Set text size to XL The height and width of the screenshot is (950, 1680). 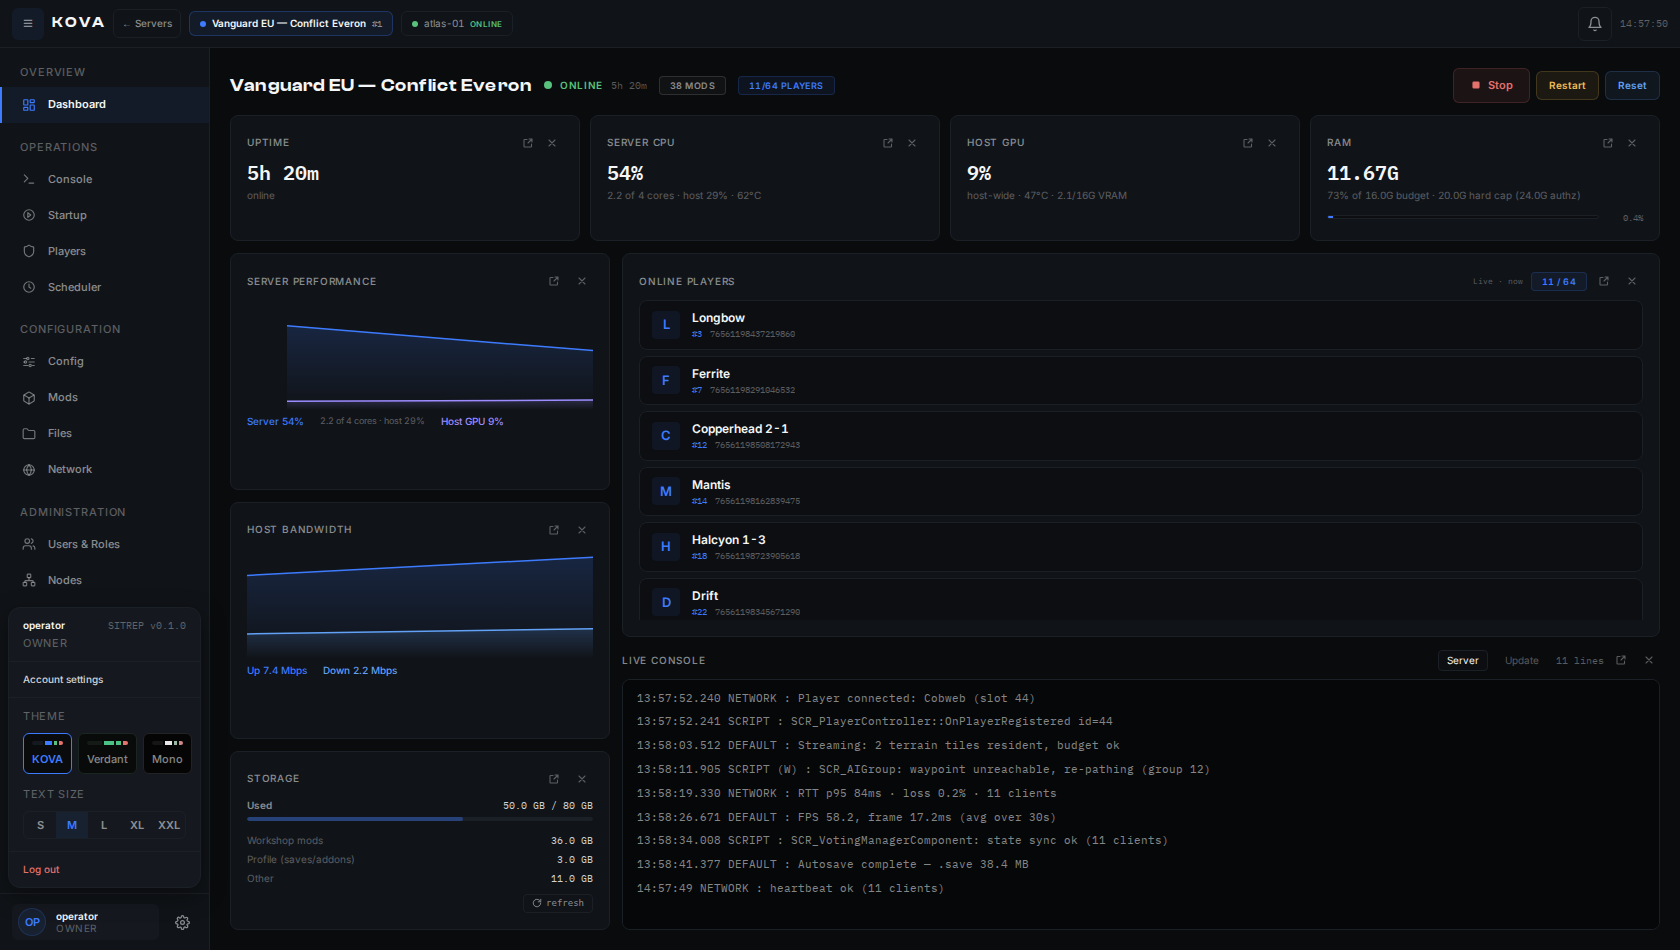click(137, 825)
